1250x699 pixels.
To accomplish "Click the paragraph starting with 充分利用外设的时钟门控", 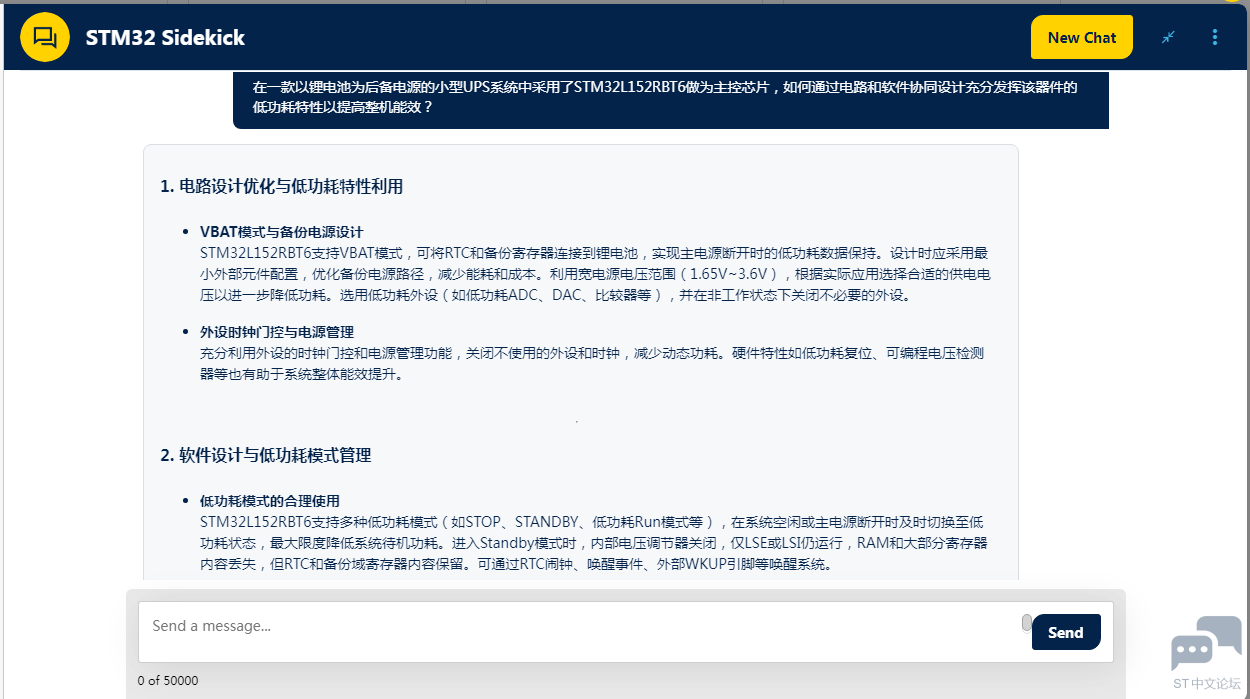I will pyautogui.click(x=593, y=364).
